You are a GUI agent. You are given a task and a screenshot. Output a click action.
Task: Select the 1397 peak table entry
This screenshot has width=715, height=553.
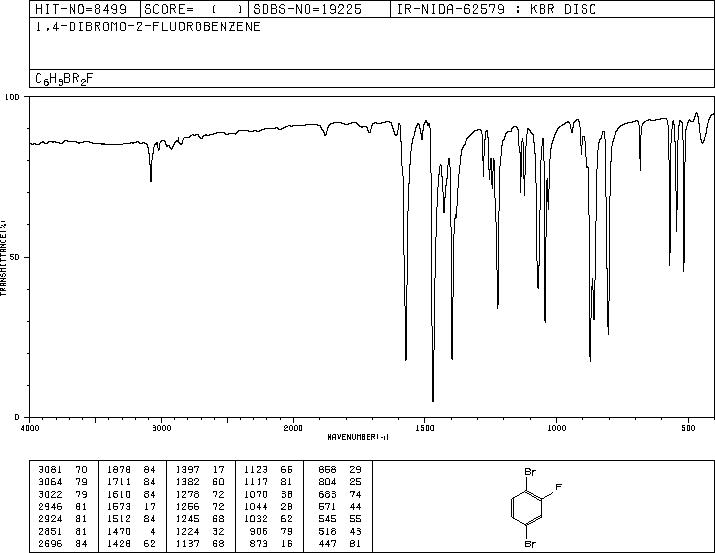point(200,470)
